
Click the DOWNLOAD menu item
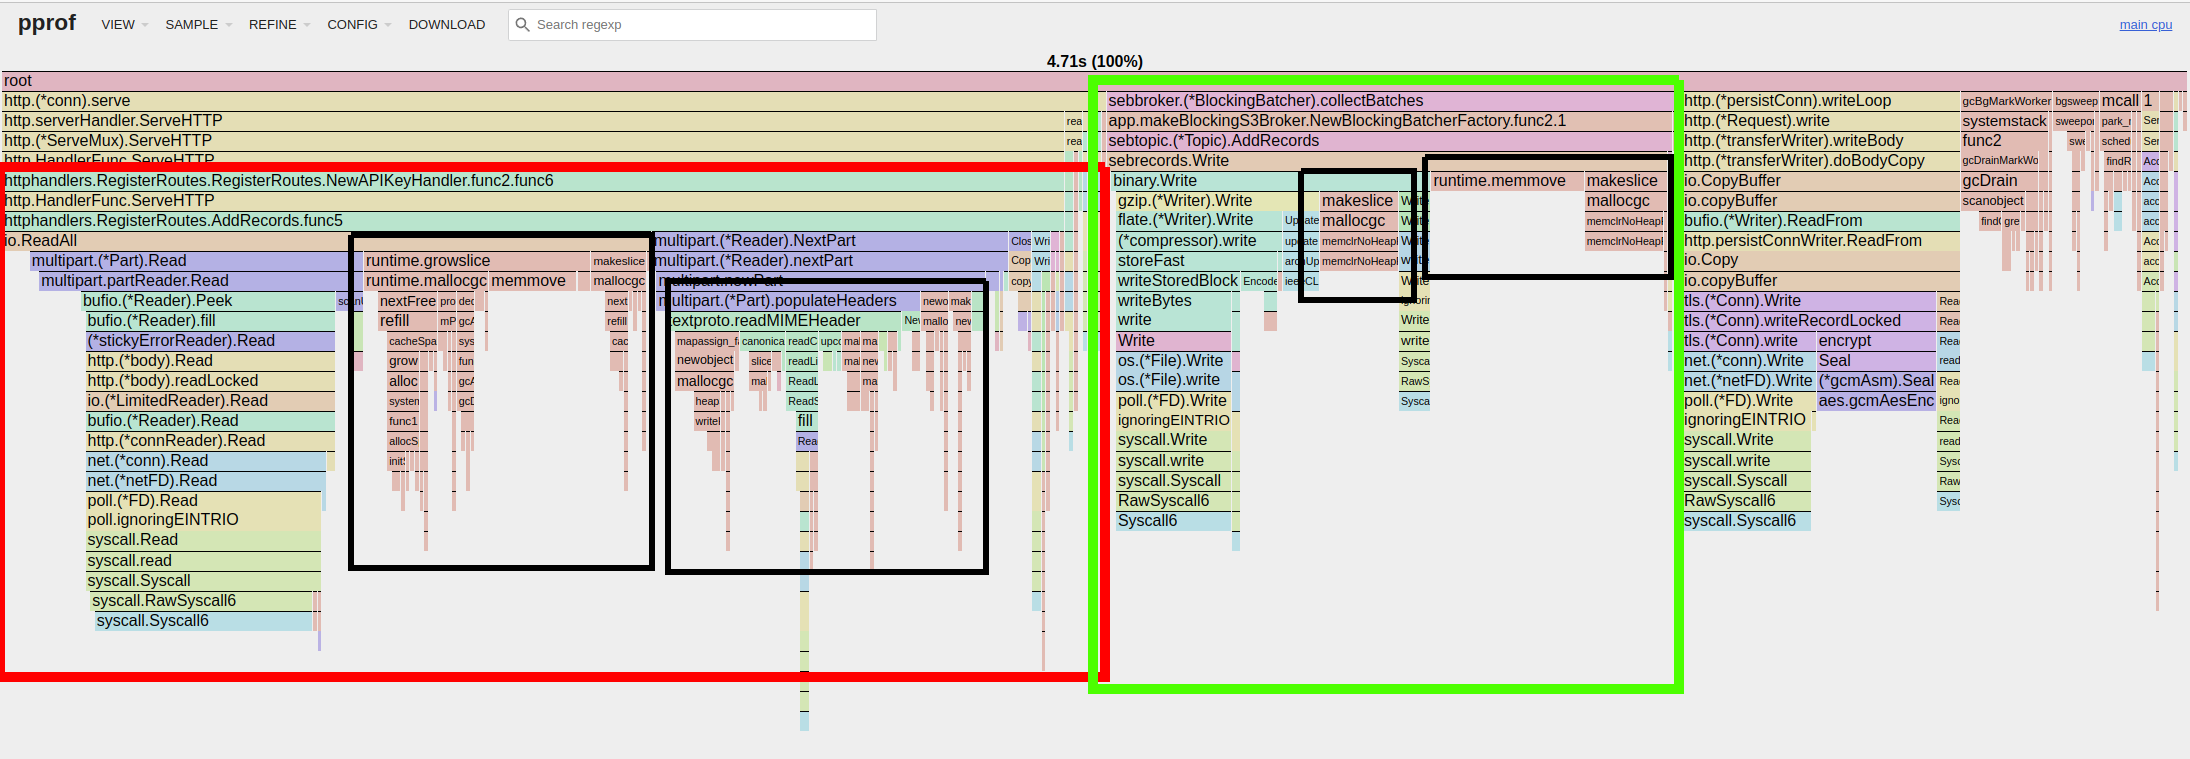coord(447,24)
